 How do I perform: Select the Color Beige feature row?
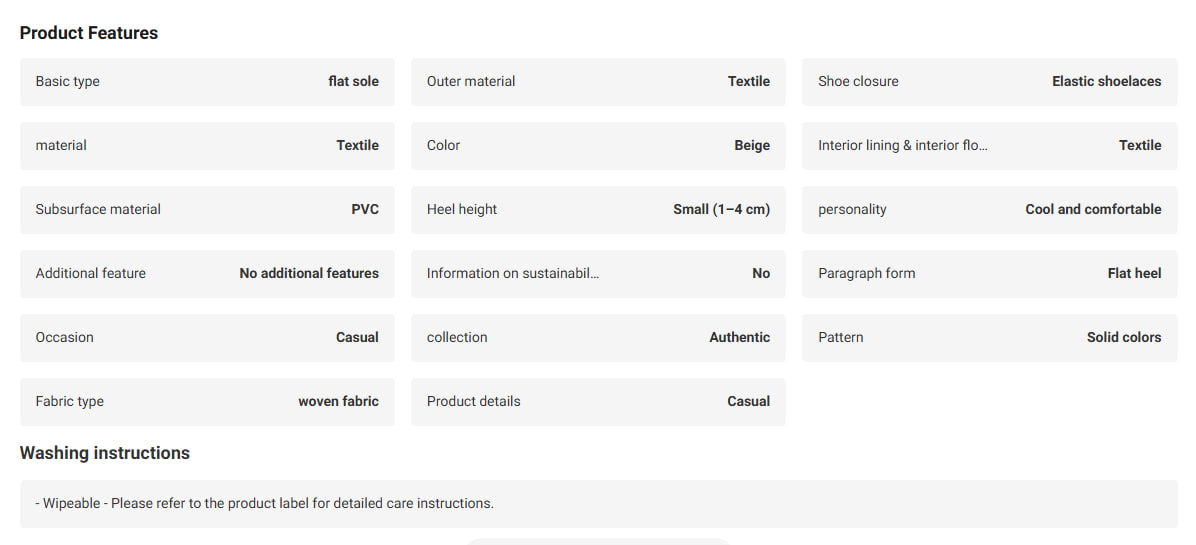(x=598, y=146)
